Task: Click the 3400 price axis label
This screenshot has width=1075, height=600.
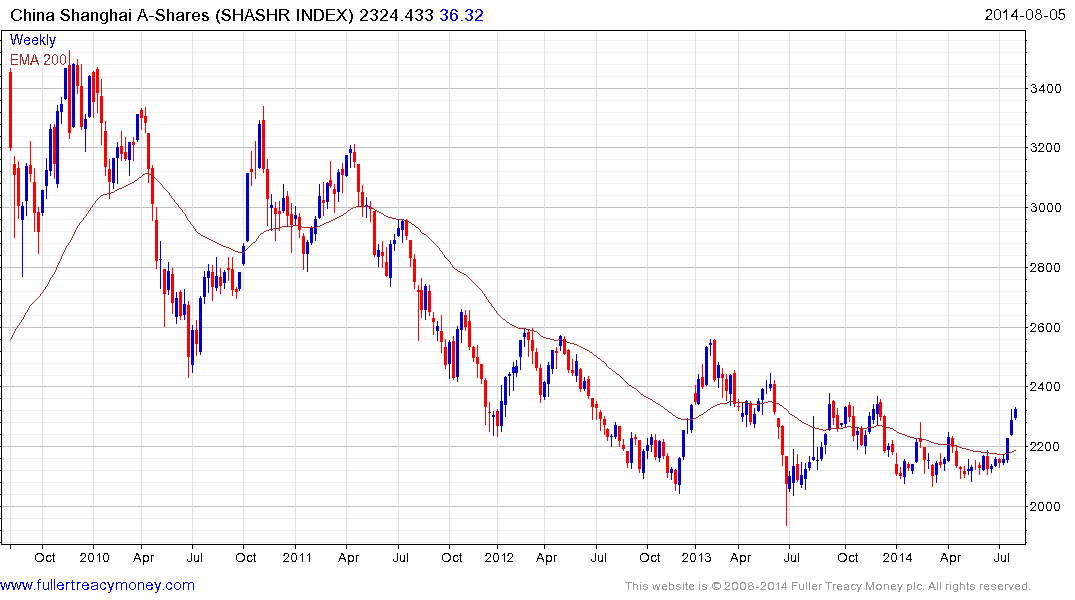Action: pos(1046,88)
